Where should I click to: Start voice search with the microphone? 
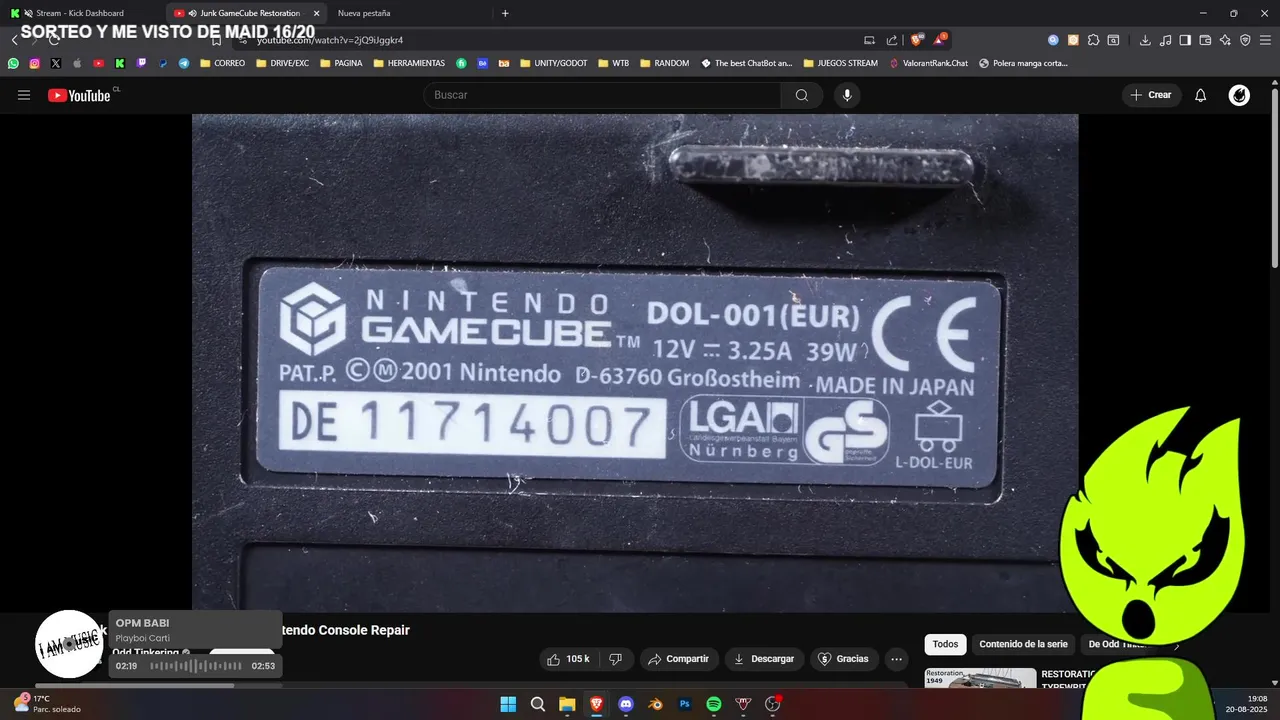[847, 95]
